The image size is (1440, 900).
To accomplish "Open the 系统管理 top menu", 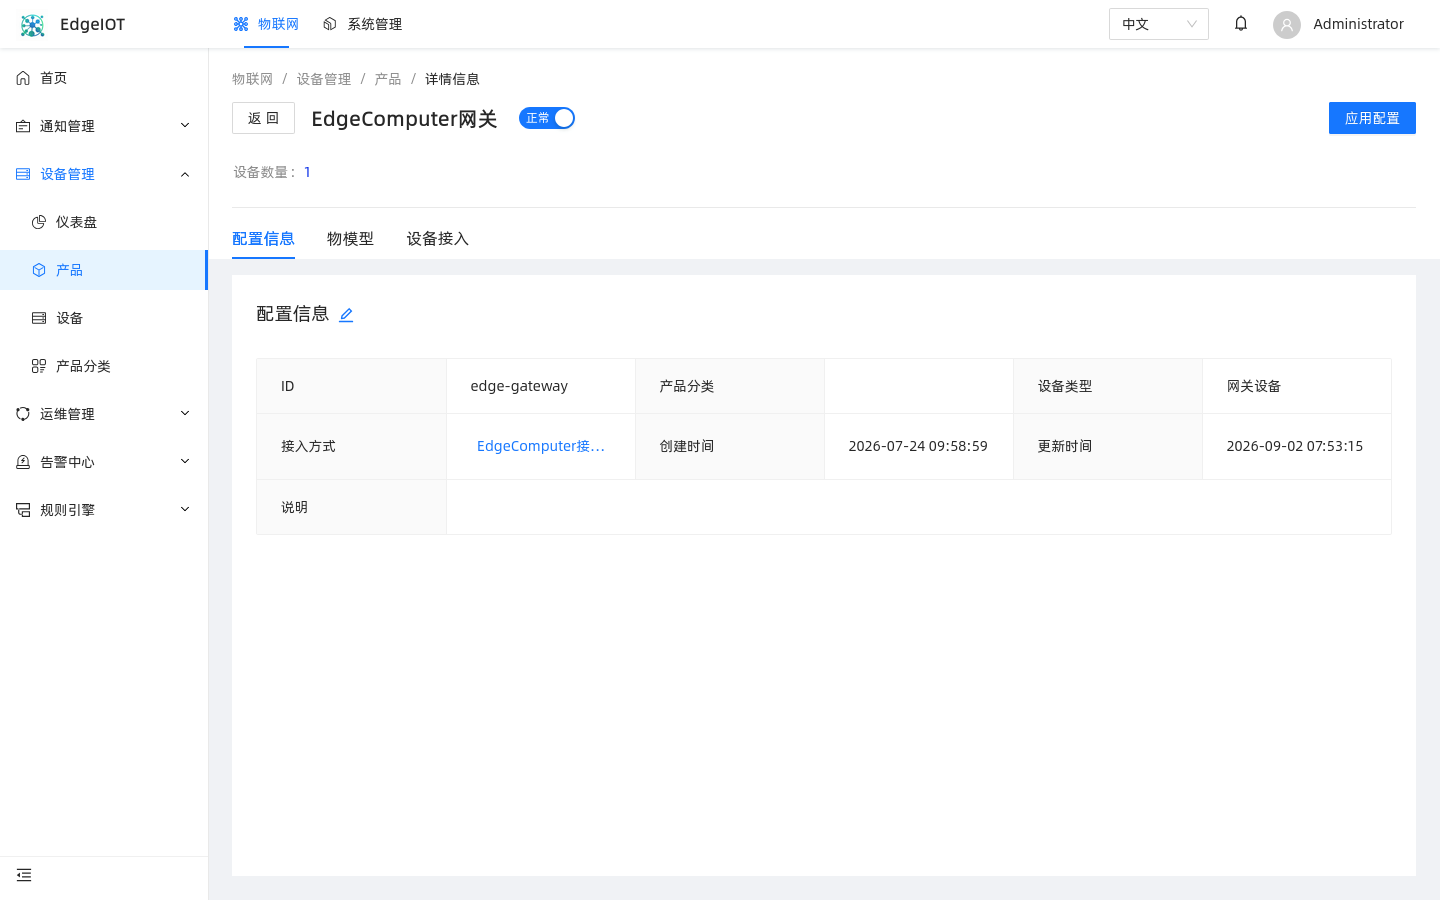I will tap(363, 24).
